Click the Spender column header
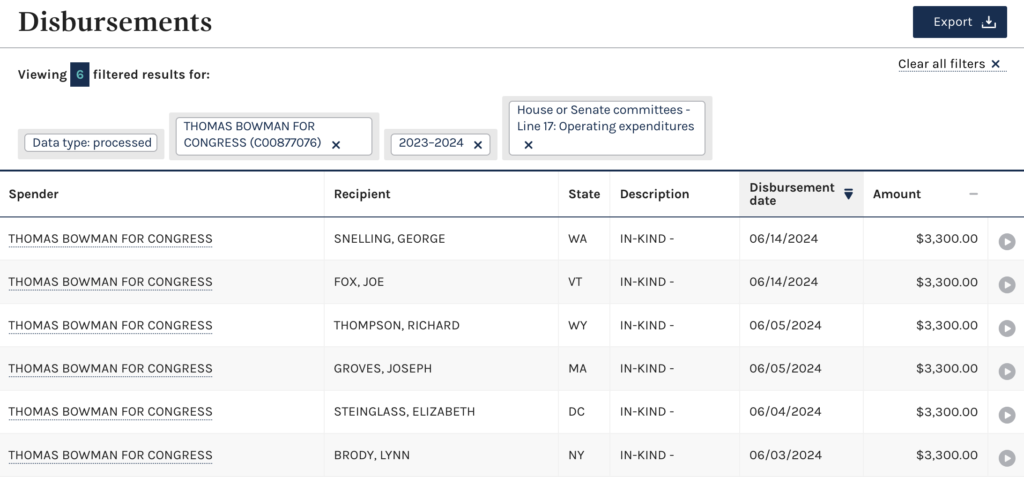 (33, 194)
